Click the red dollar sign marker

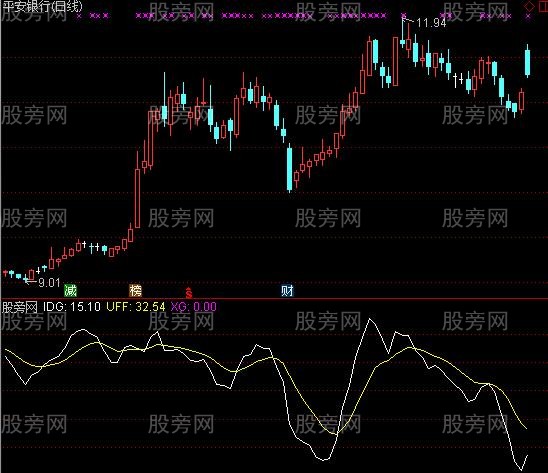point(189,293)
